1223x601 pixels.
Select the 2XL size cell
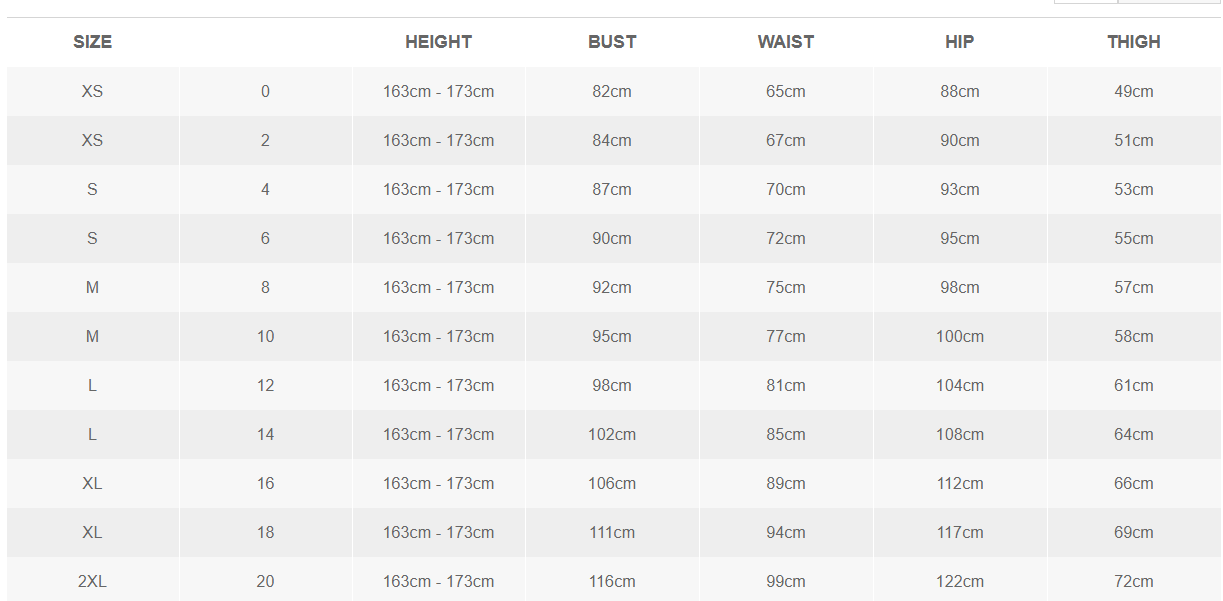pos(92,581)
